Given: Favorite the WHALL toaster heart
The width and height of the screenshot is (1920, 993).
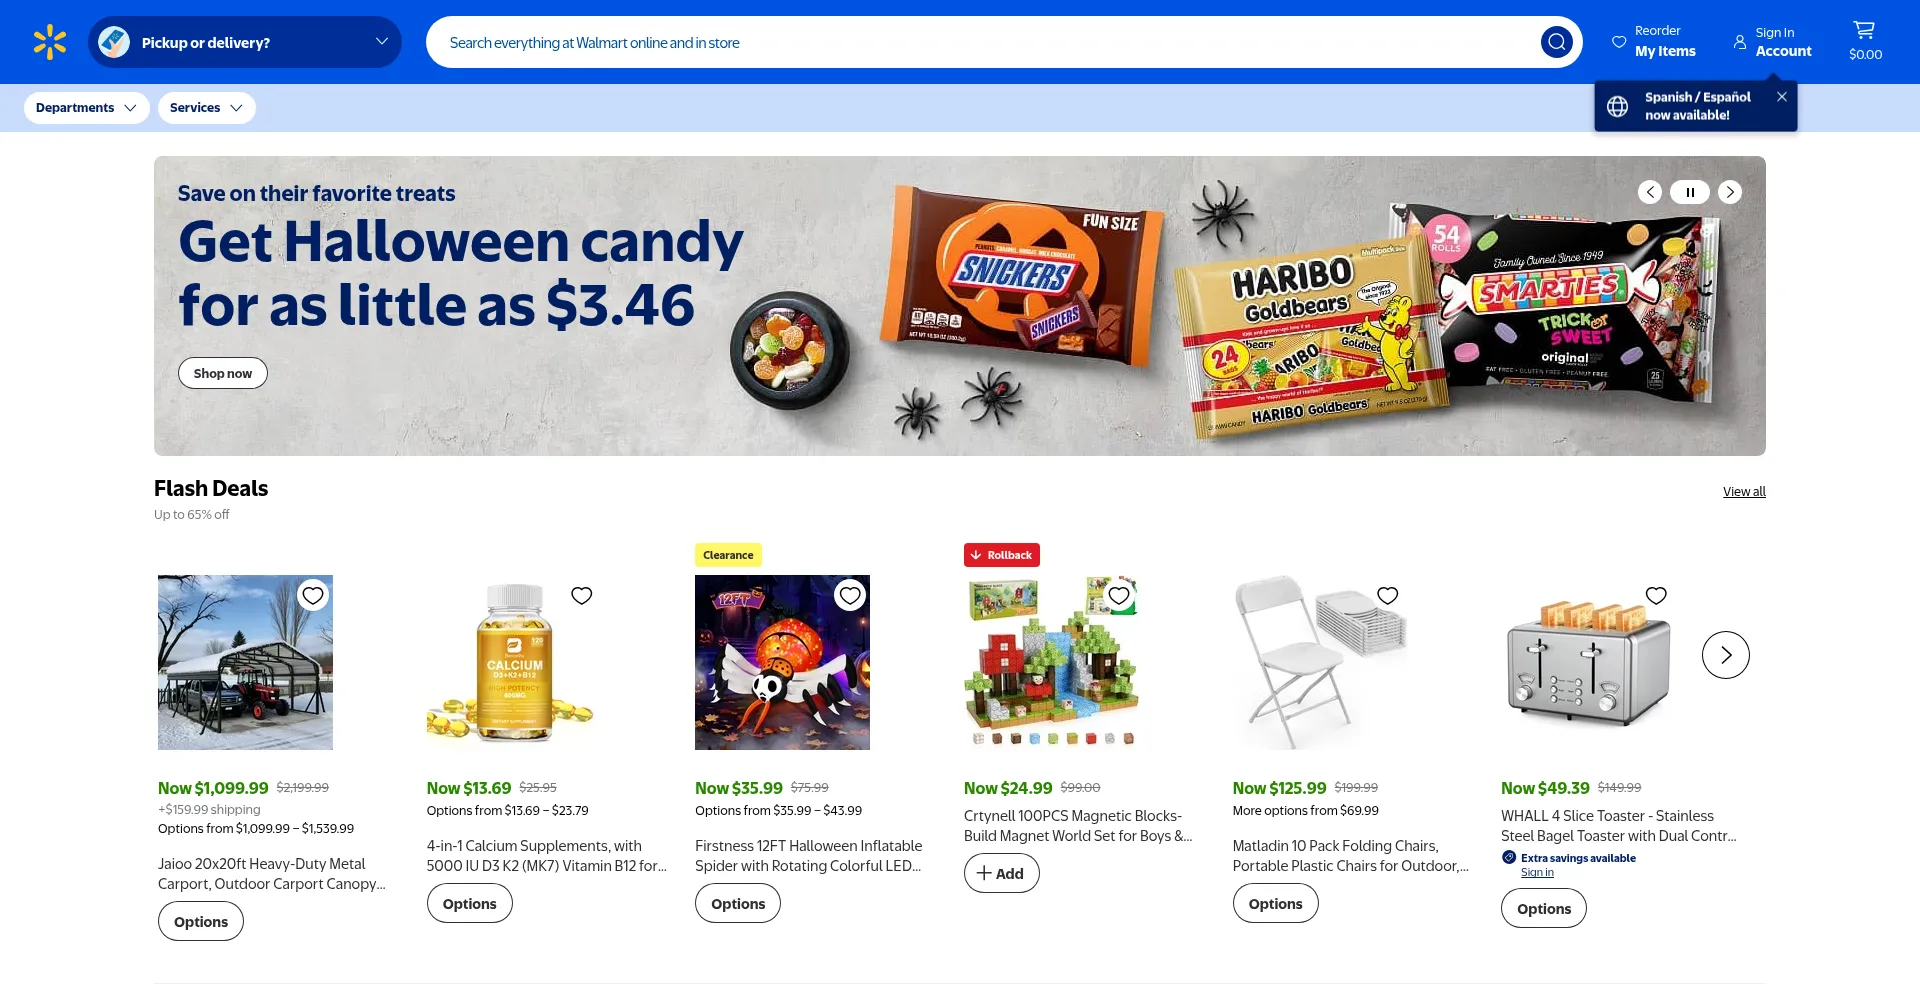Looking at the screenshot, I should (1656, 596).
